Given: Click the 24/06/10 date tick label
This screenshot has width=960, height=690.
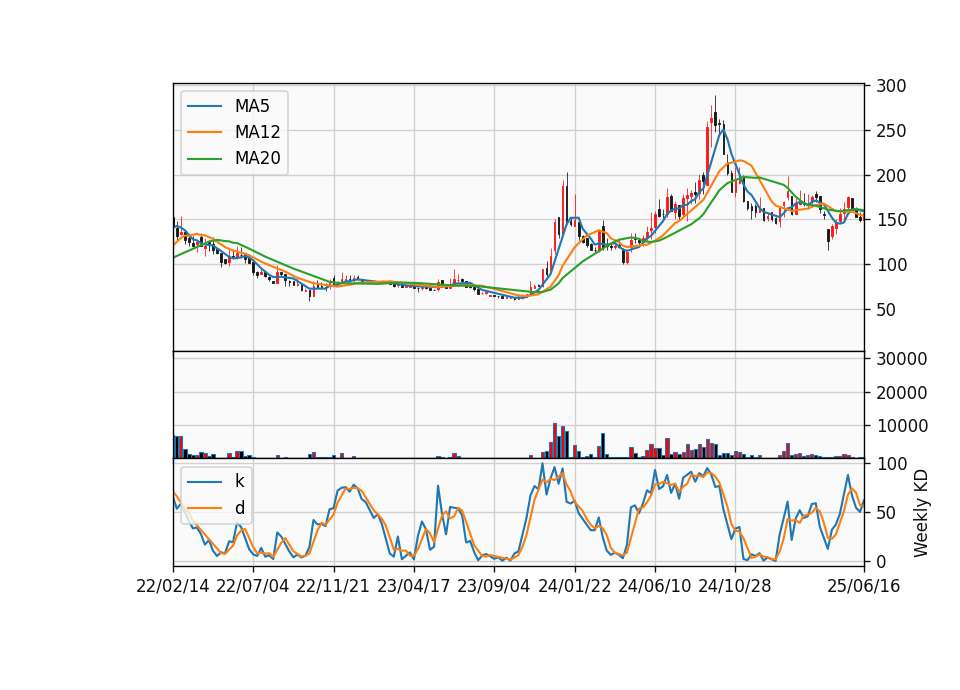Looking at the screenshot, I should [x=654, y=586].
